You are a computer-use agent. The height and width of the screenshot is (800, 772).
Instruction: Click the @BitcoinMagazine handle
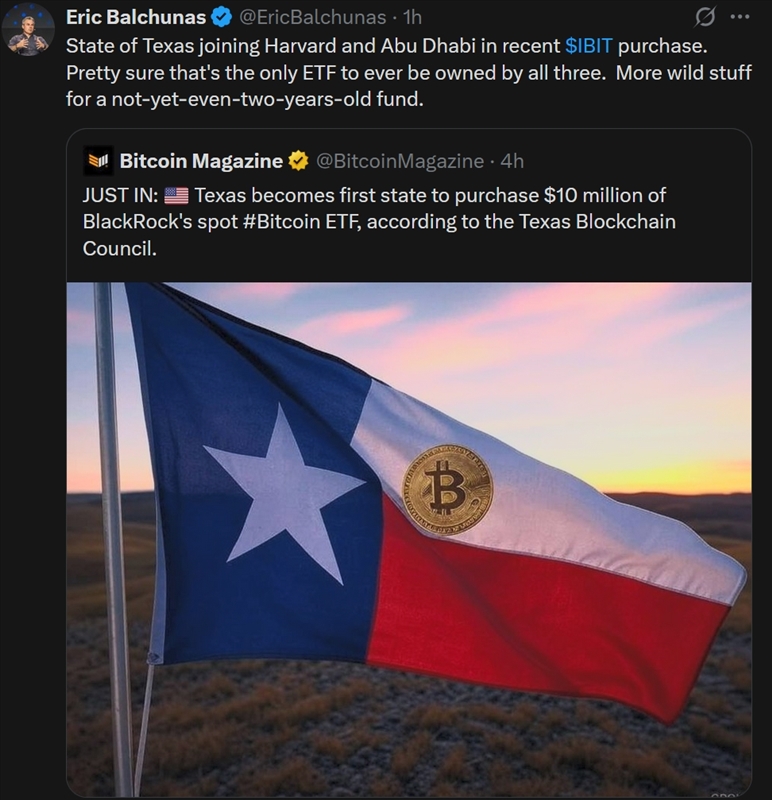(x=401, y=160)
